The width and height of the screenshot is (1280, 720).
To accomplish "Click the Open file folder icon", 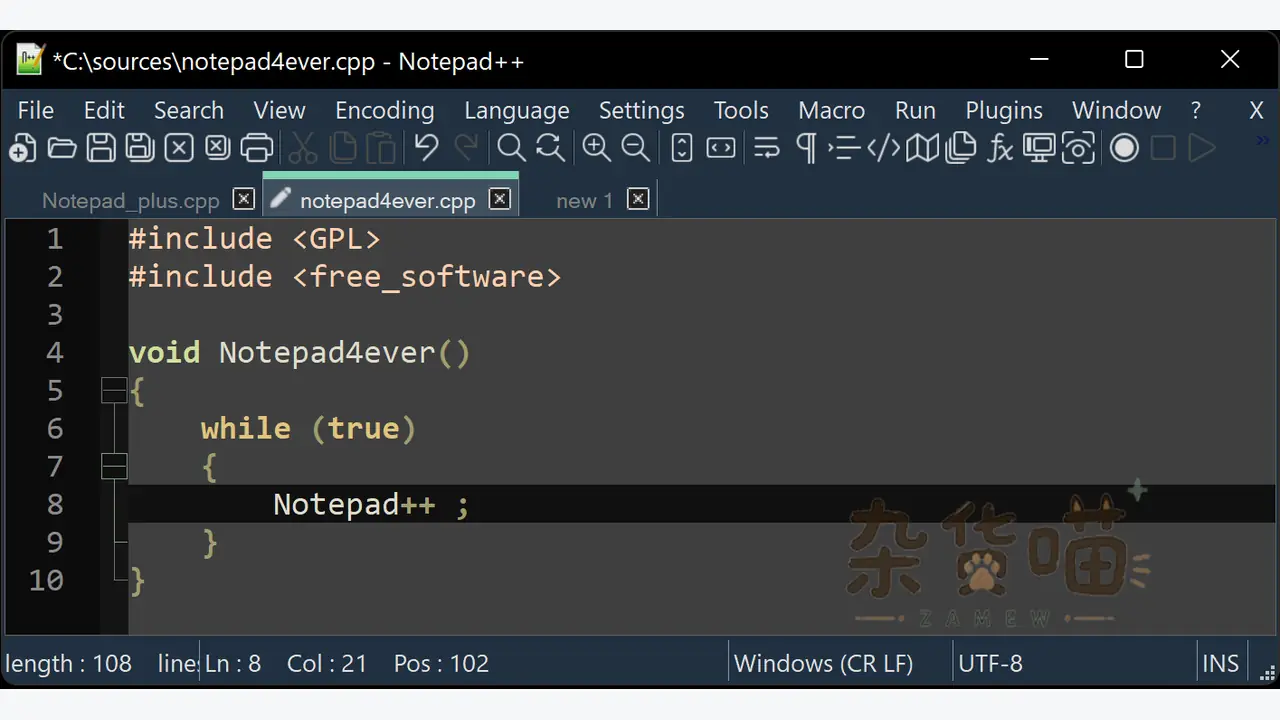I will 62,148.
